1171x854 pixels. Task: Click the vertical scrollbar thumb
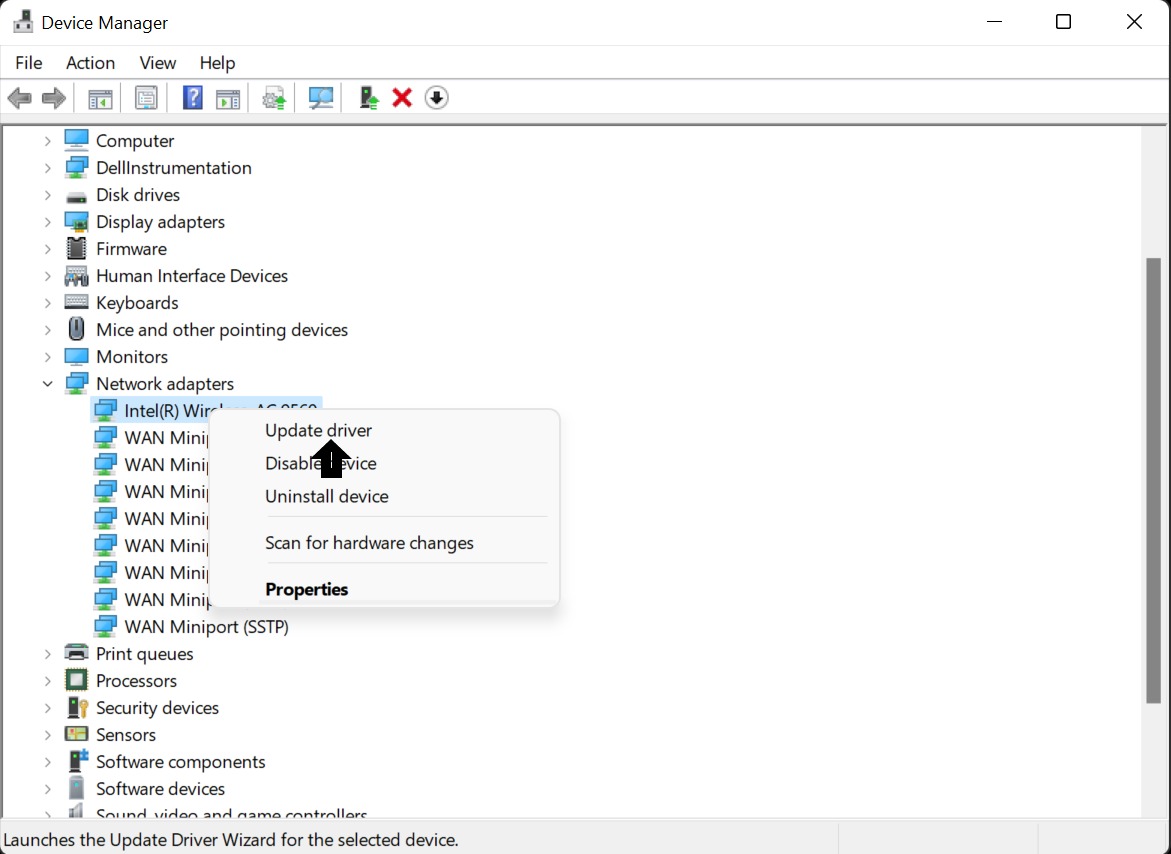click(1153, 480)
